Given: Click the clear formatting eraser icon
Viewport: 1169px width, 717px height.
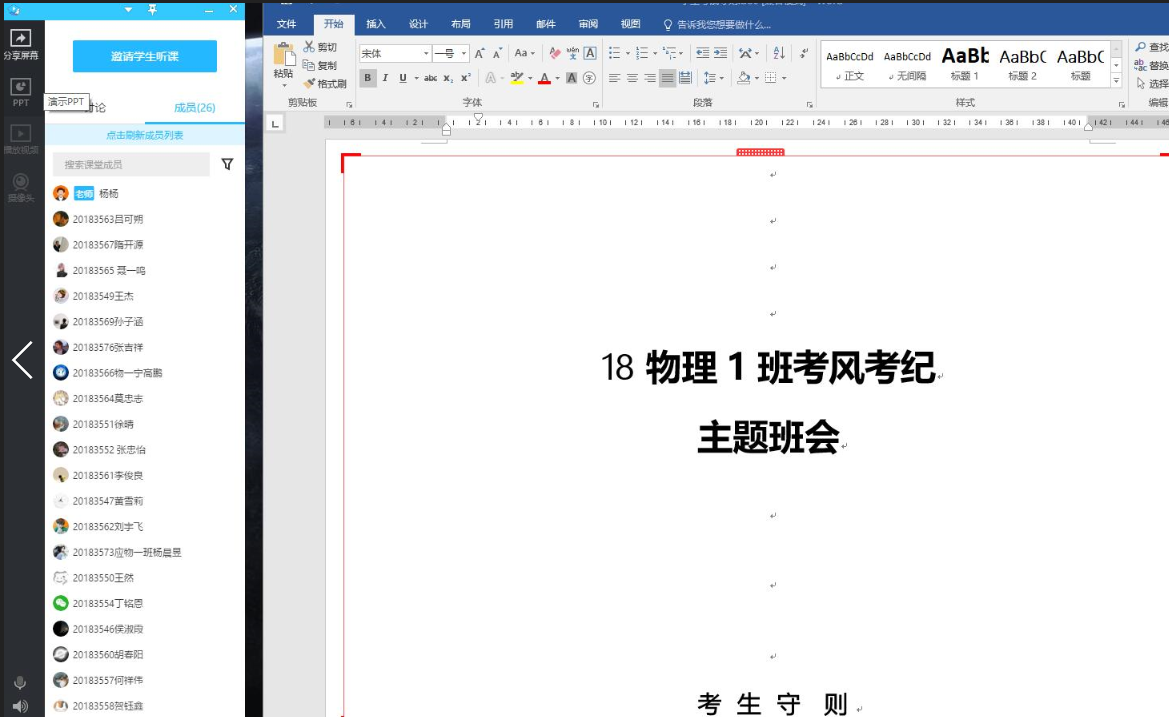Looking at the screenshot, I should click(x=555, y=54).
